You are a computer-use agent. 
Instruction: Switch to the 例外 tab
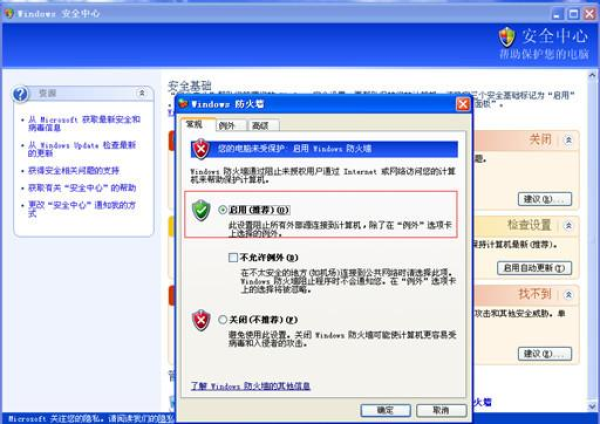[231, 126]
